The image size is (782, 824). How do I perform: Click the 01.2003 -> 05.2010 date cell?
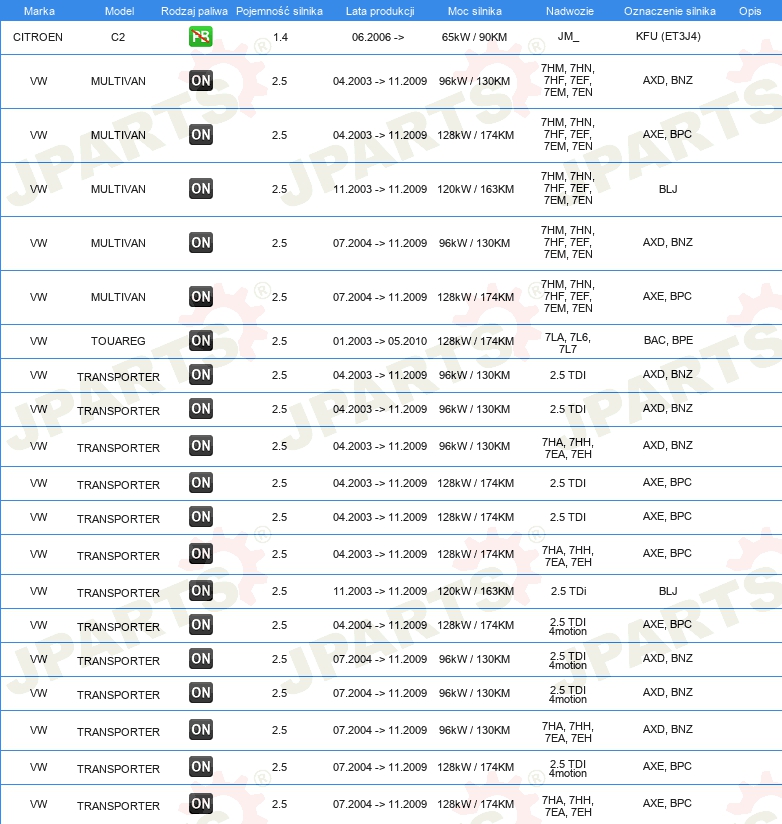click(x=380, y=341)
